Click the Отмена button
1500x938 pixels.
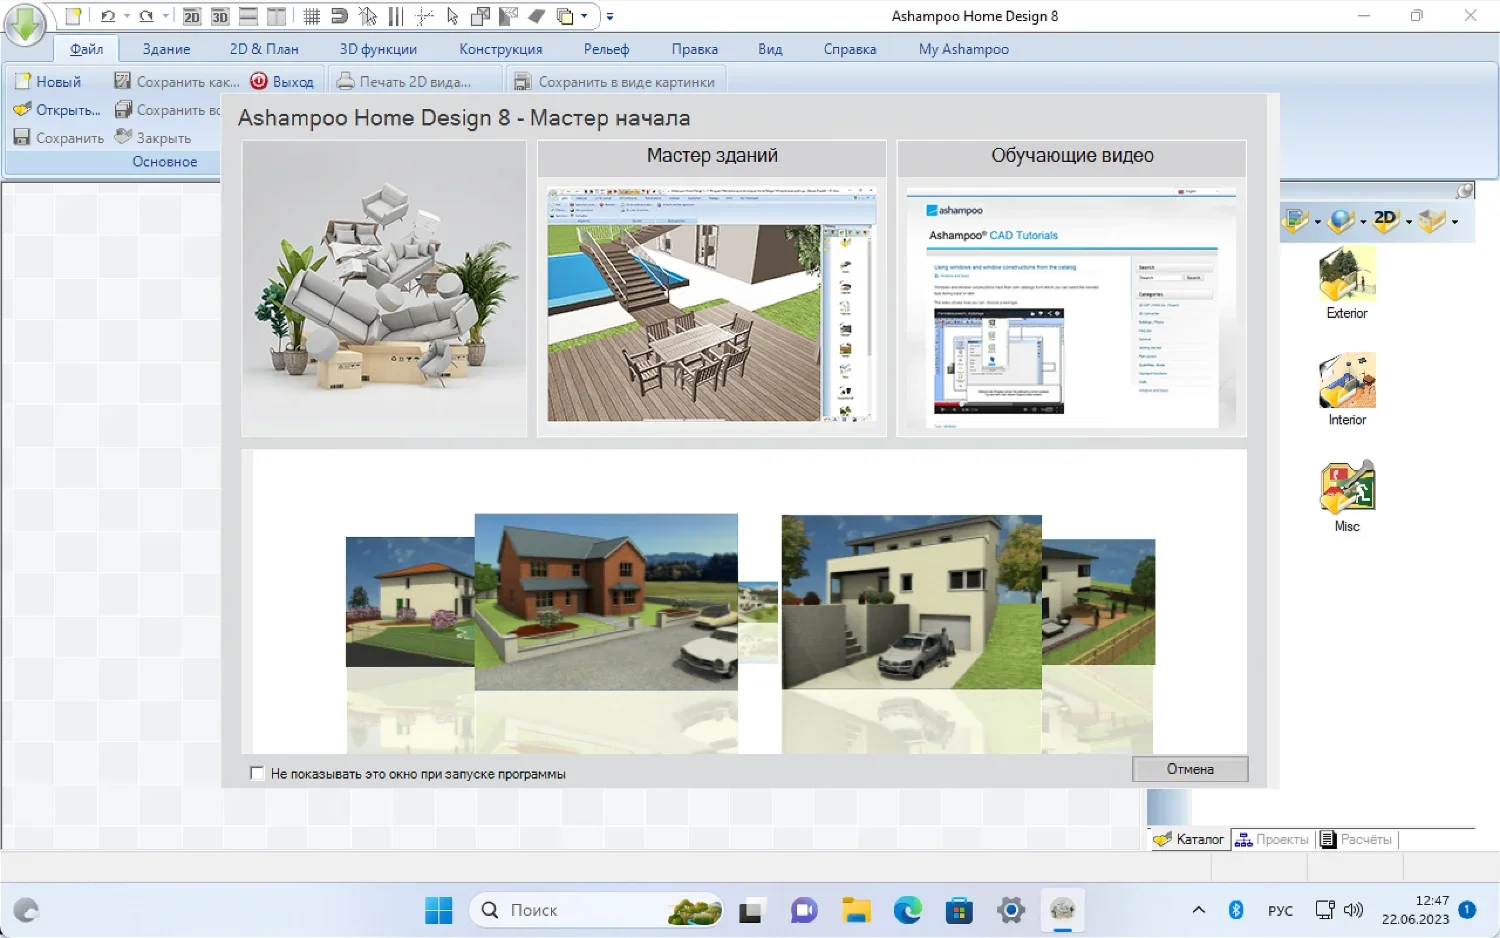coord(1190,769)
